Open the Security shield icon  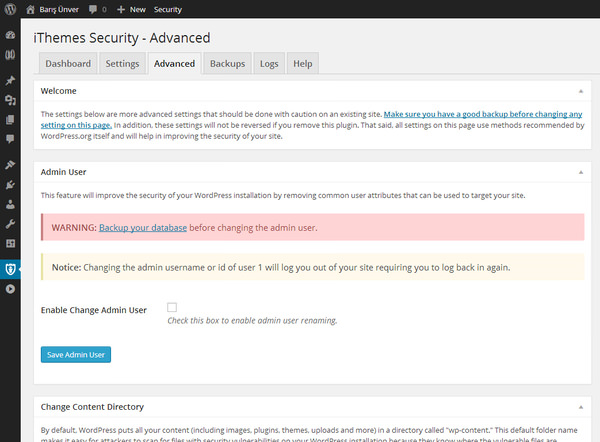[x=10, y=269]
